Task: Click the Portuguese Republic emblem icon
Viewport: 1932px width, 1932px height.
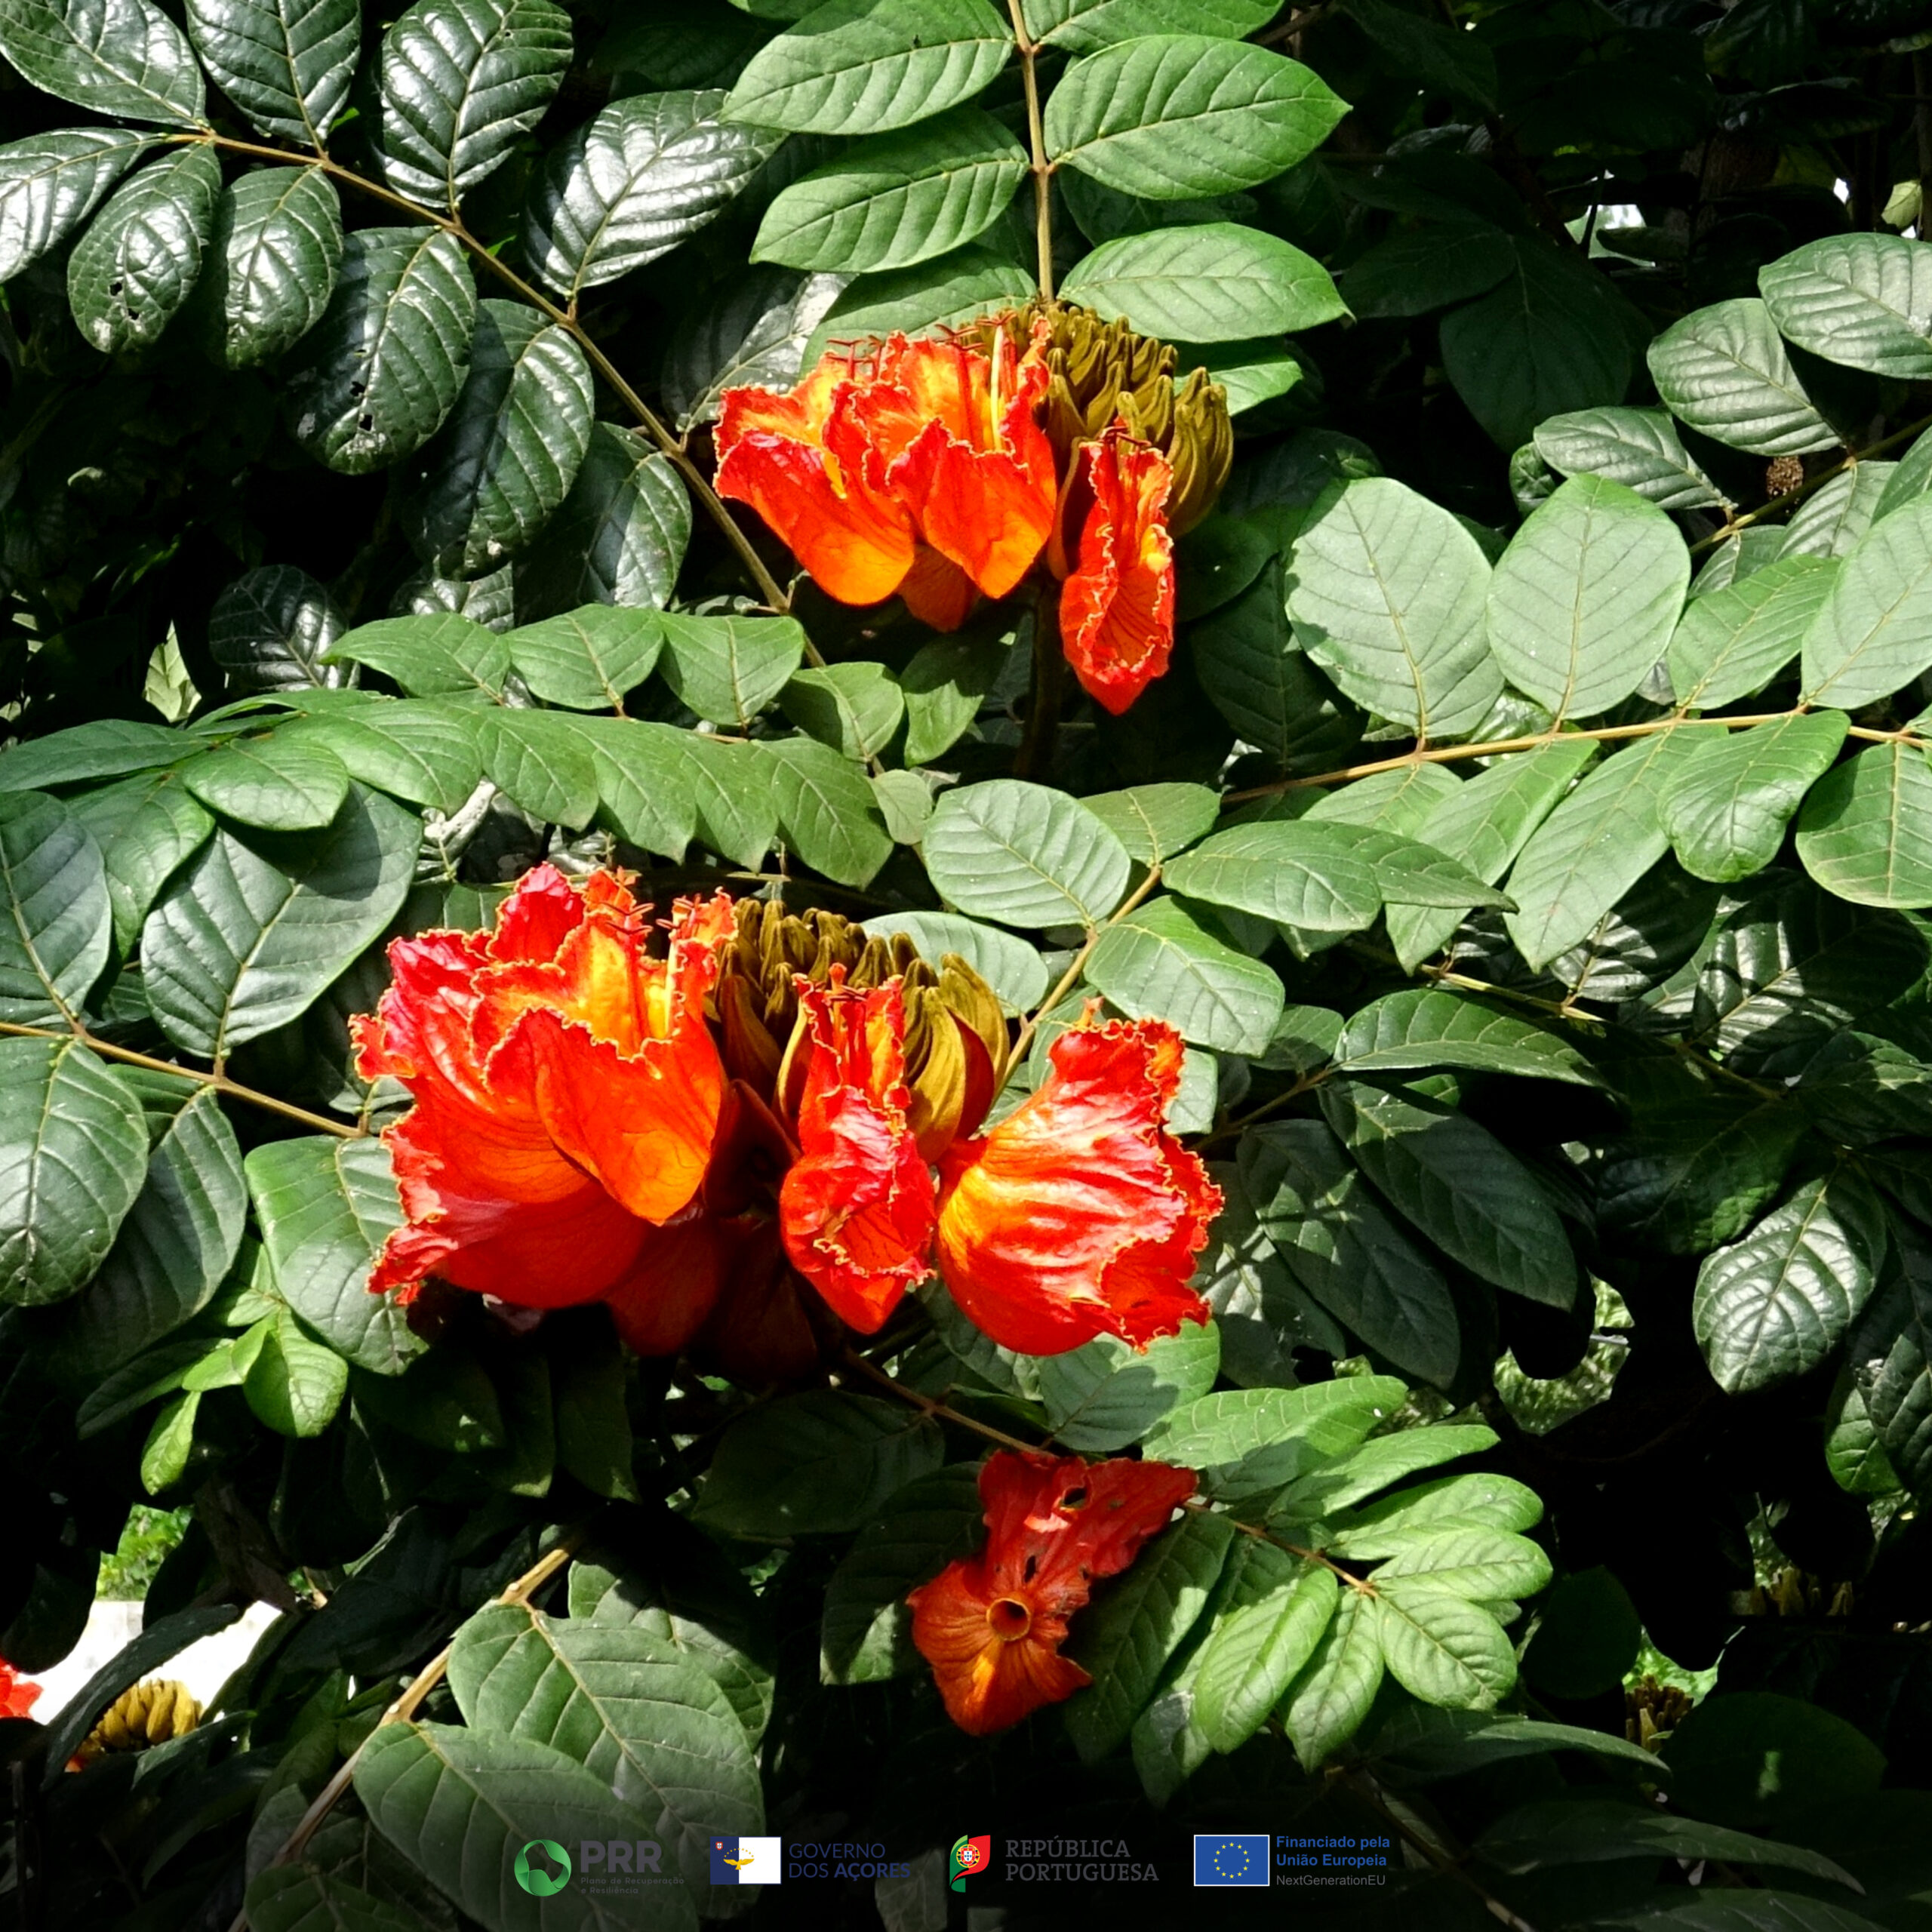Action: [x=969, y=1862]
